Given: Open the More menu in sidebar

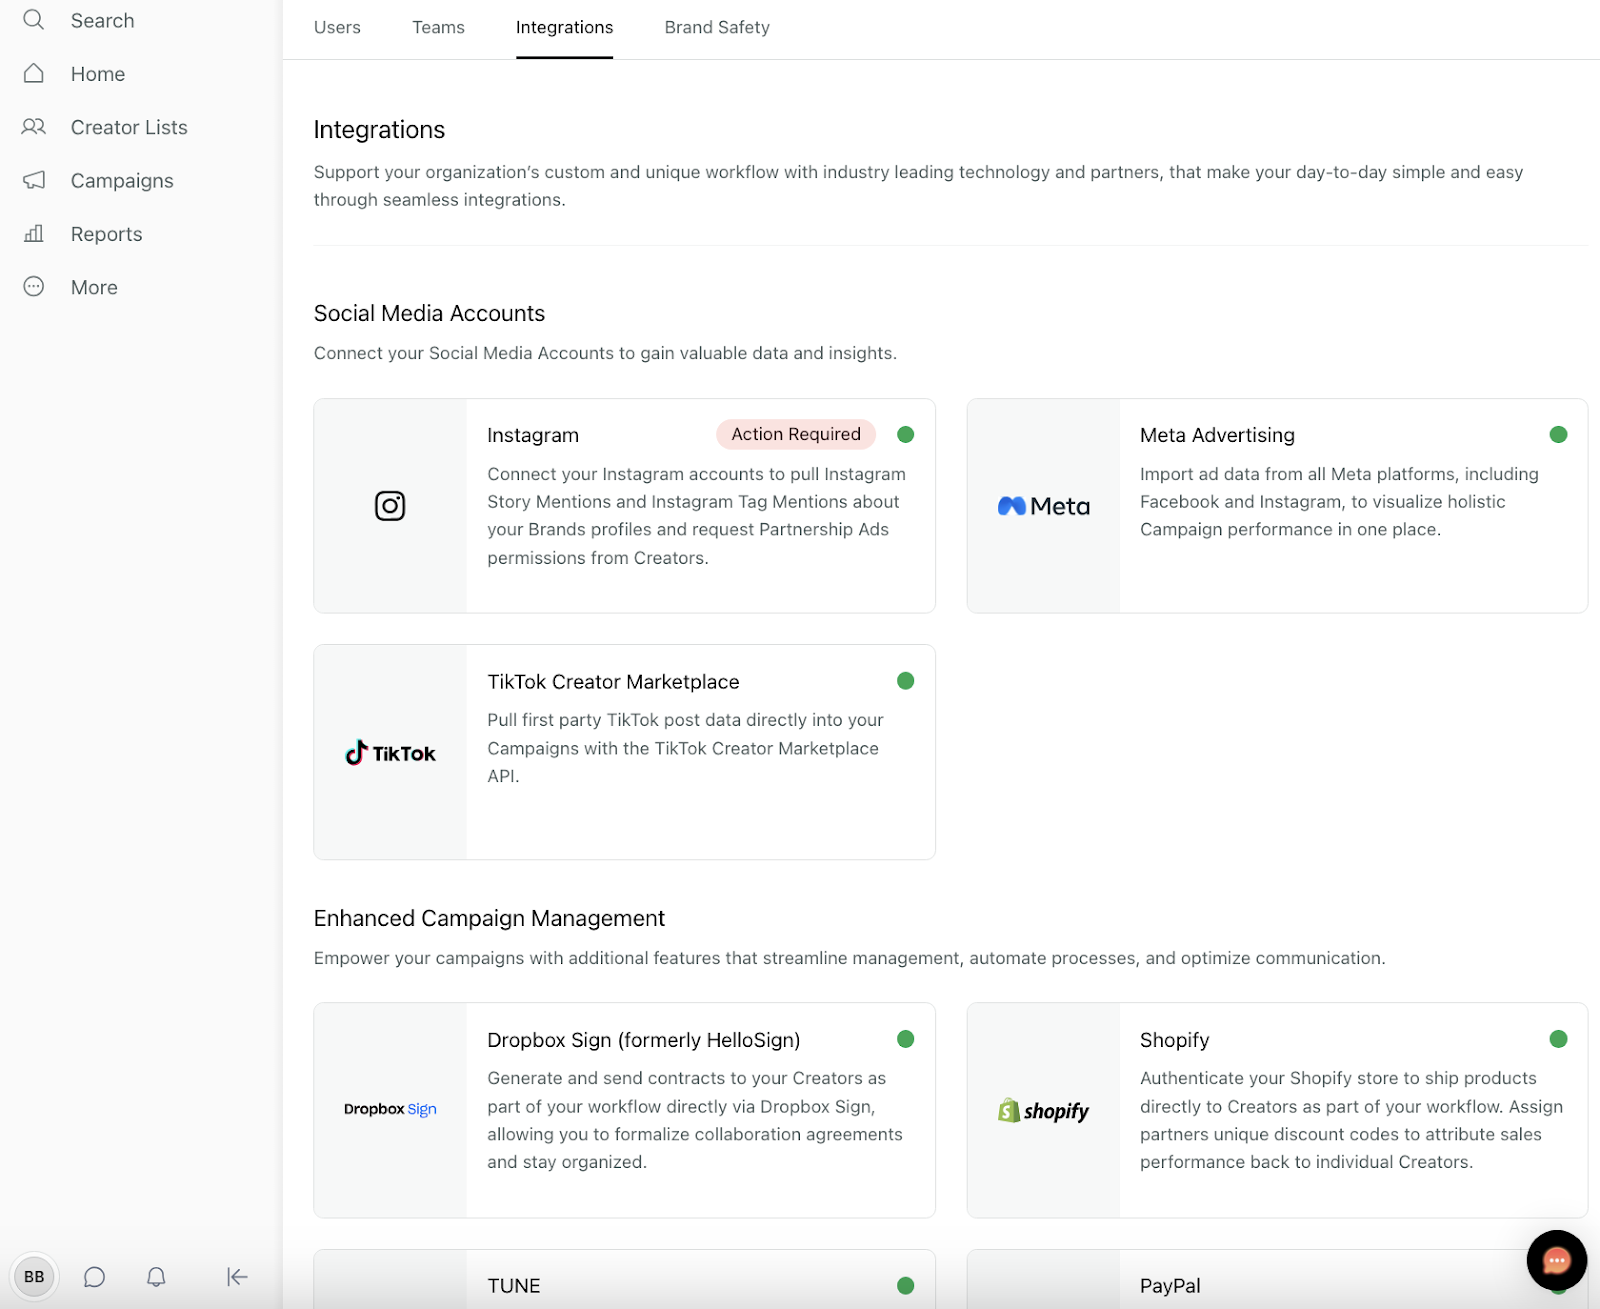Looking at the screenshot, I should tap(94, 288).
